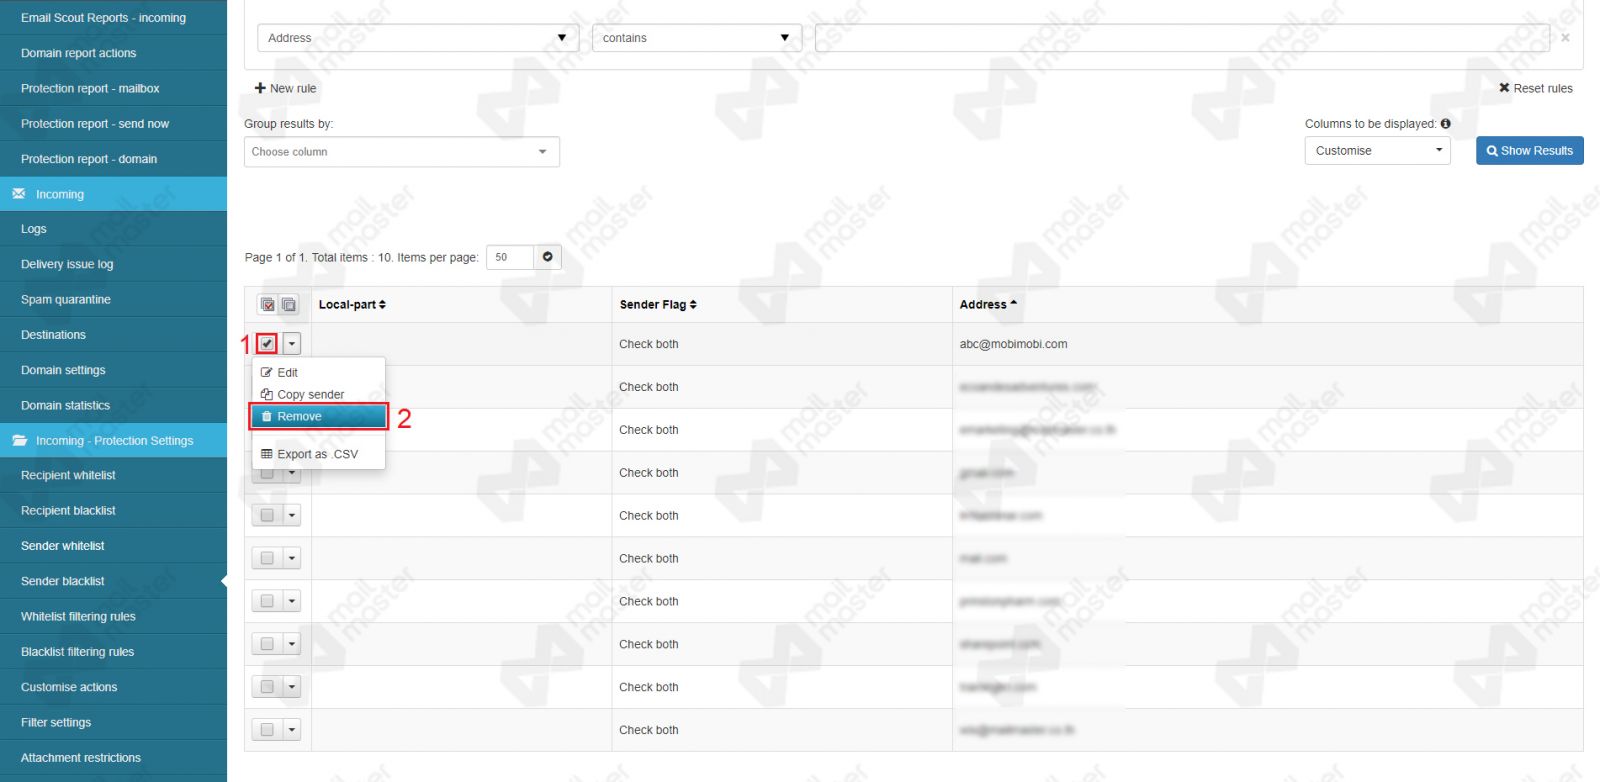Image resolution: width=1600 pixels, height=782 pixels.
Task: Click the select-all rows icon in table header
Action: [268, 305]
